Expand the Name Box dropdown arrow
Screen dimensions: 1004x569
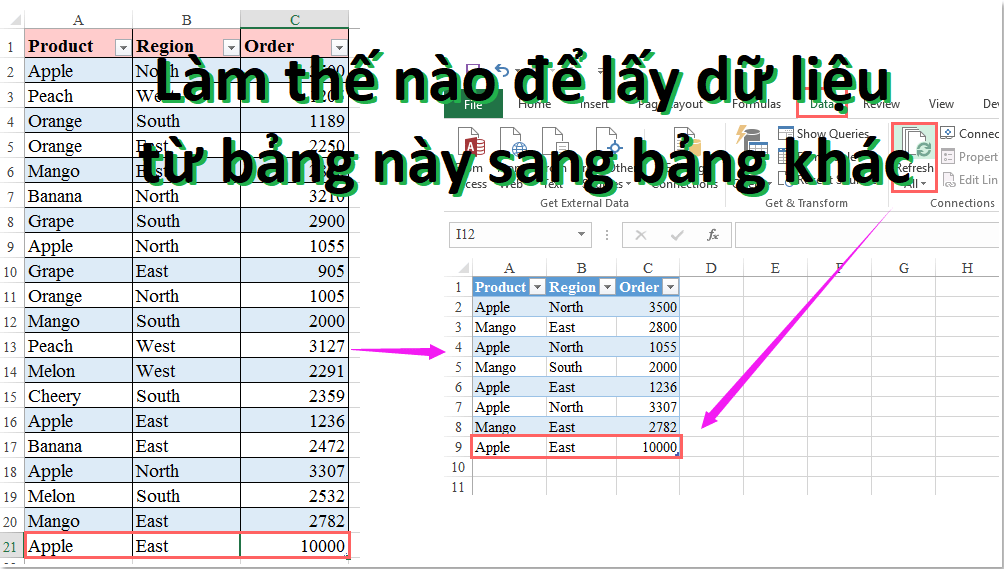coord(581,235)
